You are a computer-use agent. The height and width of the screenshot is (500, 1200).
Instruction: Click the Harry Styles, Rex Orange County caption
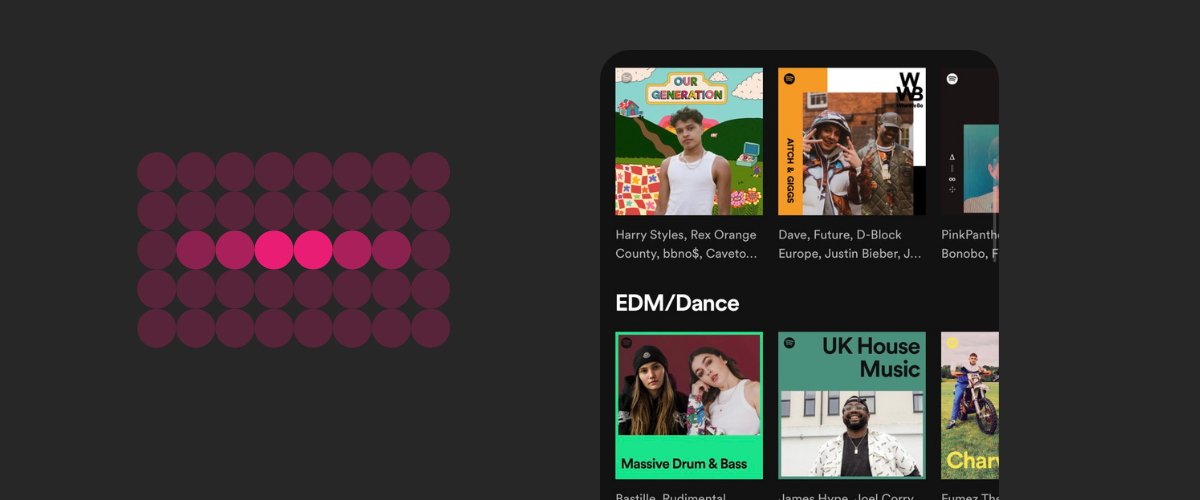(686, 244)
